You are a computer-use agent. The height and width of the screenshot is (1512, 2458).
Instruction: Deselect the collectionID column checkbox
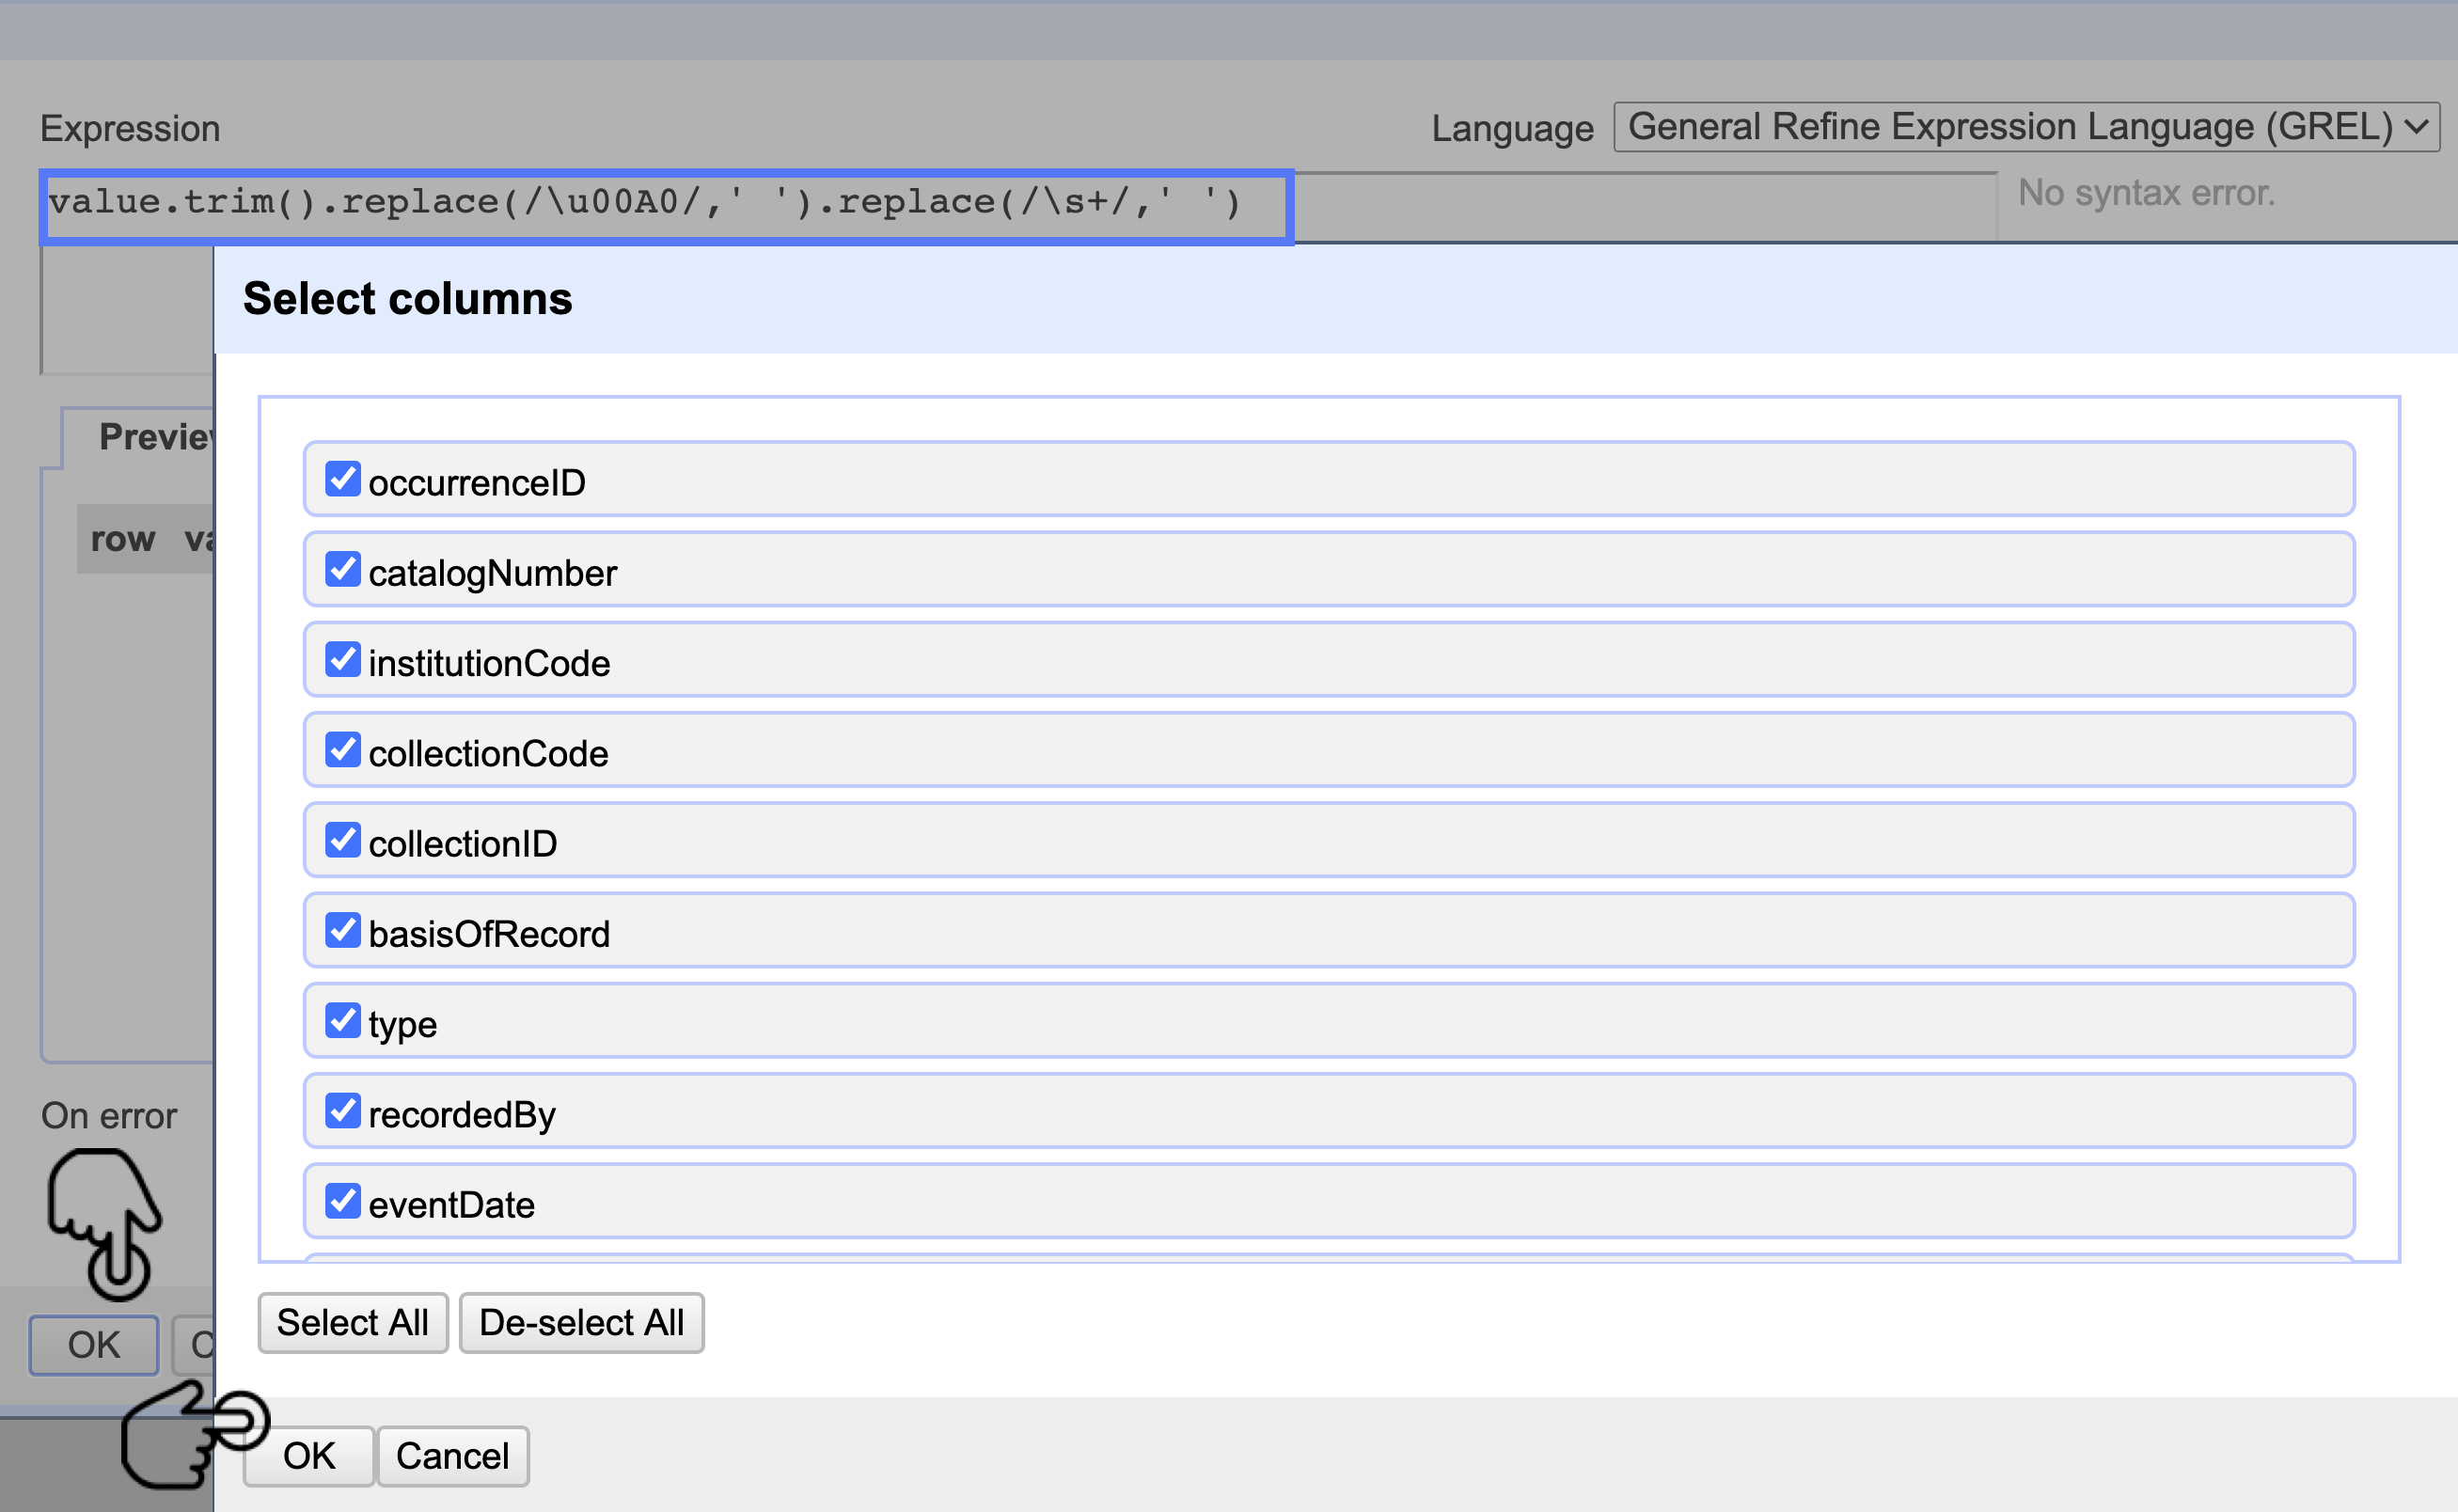click(x=343, y=840)
